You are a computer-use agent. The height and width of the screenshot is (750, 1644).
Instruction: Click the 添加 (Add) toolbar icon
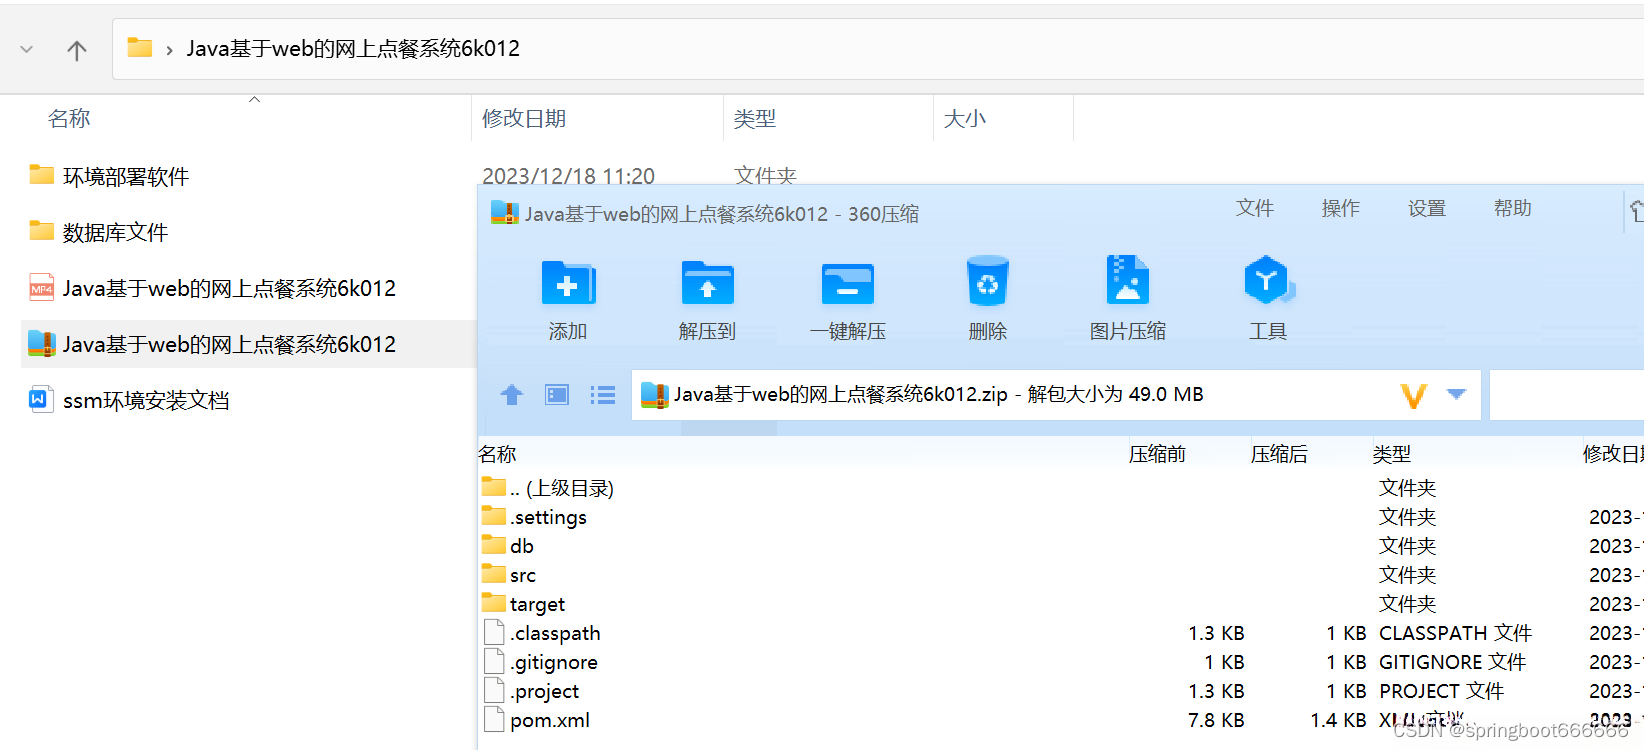tap(568, 282)
